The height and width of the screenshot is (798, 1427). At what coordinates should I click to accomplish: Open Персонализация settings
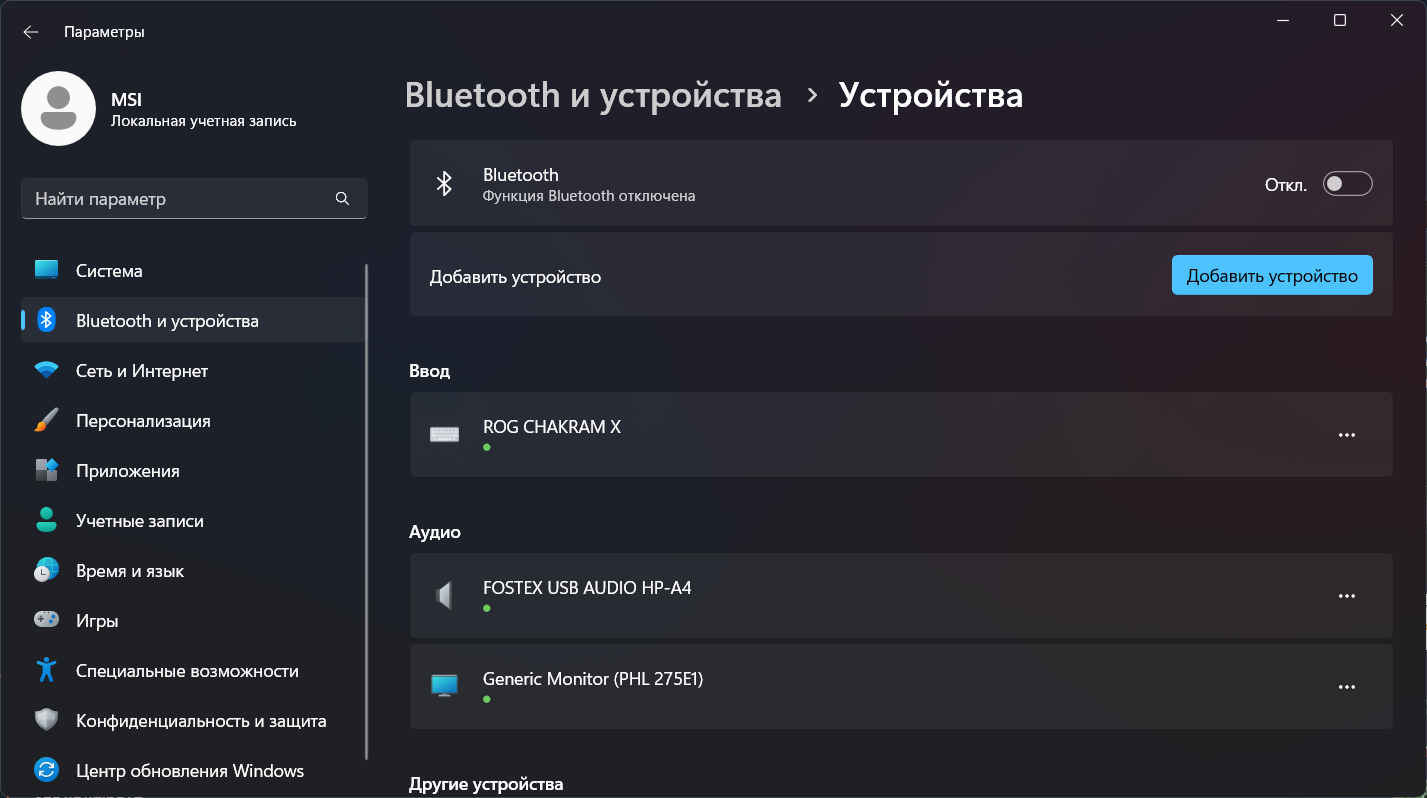(x=193, y=421)
